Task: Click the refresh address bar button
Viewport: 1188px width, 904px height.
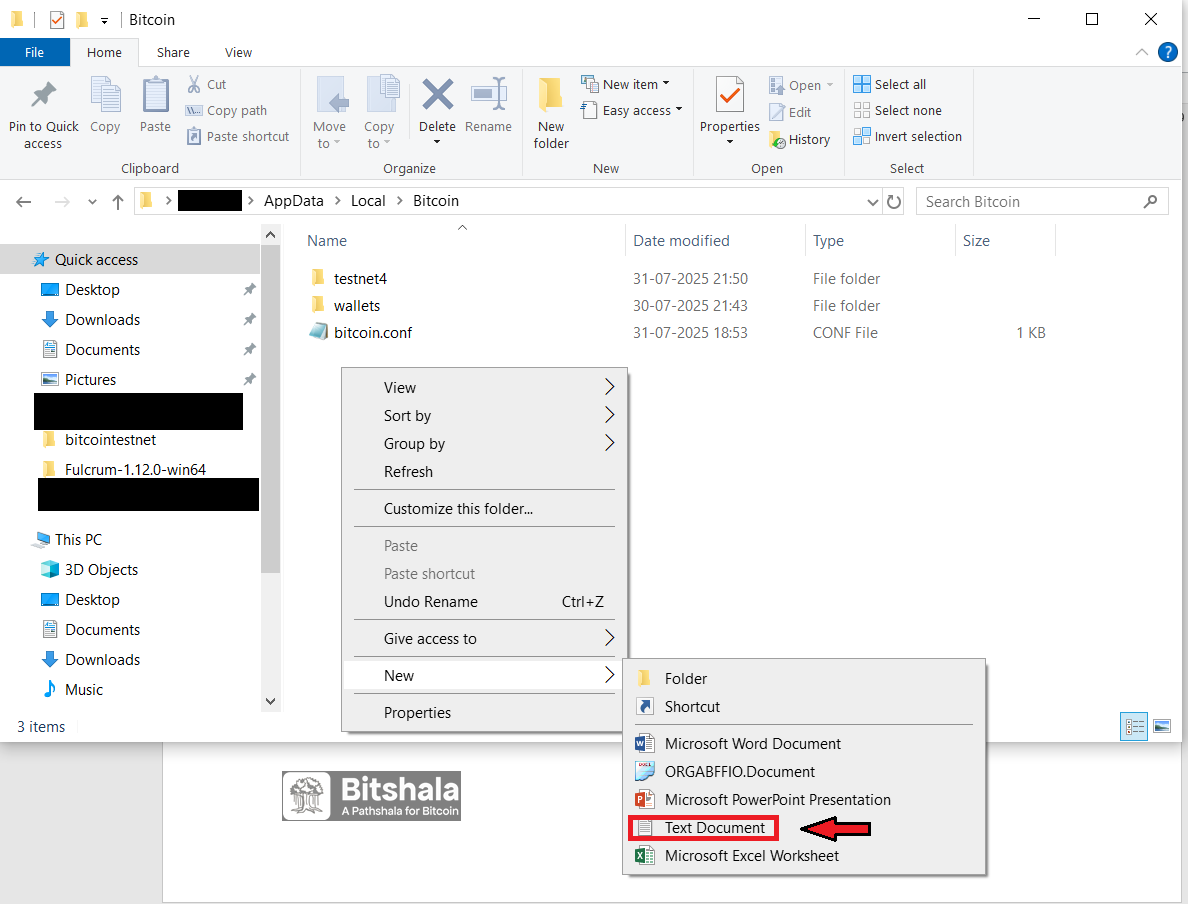Action: tap(894, 202)
